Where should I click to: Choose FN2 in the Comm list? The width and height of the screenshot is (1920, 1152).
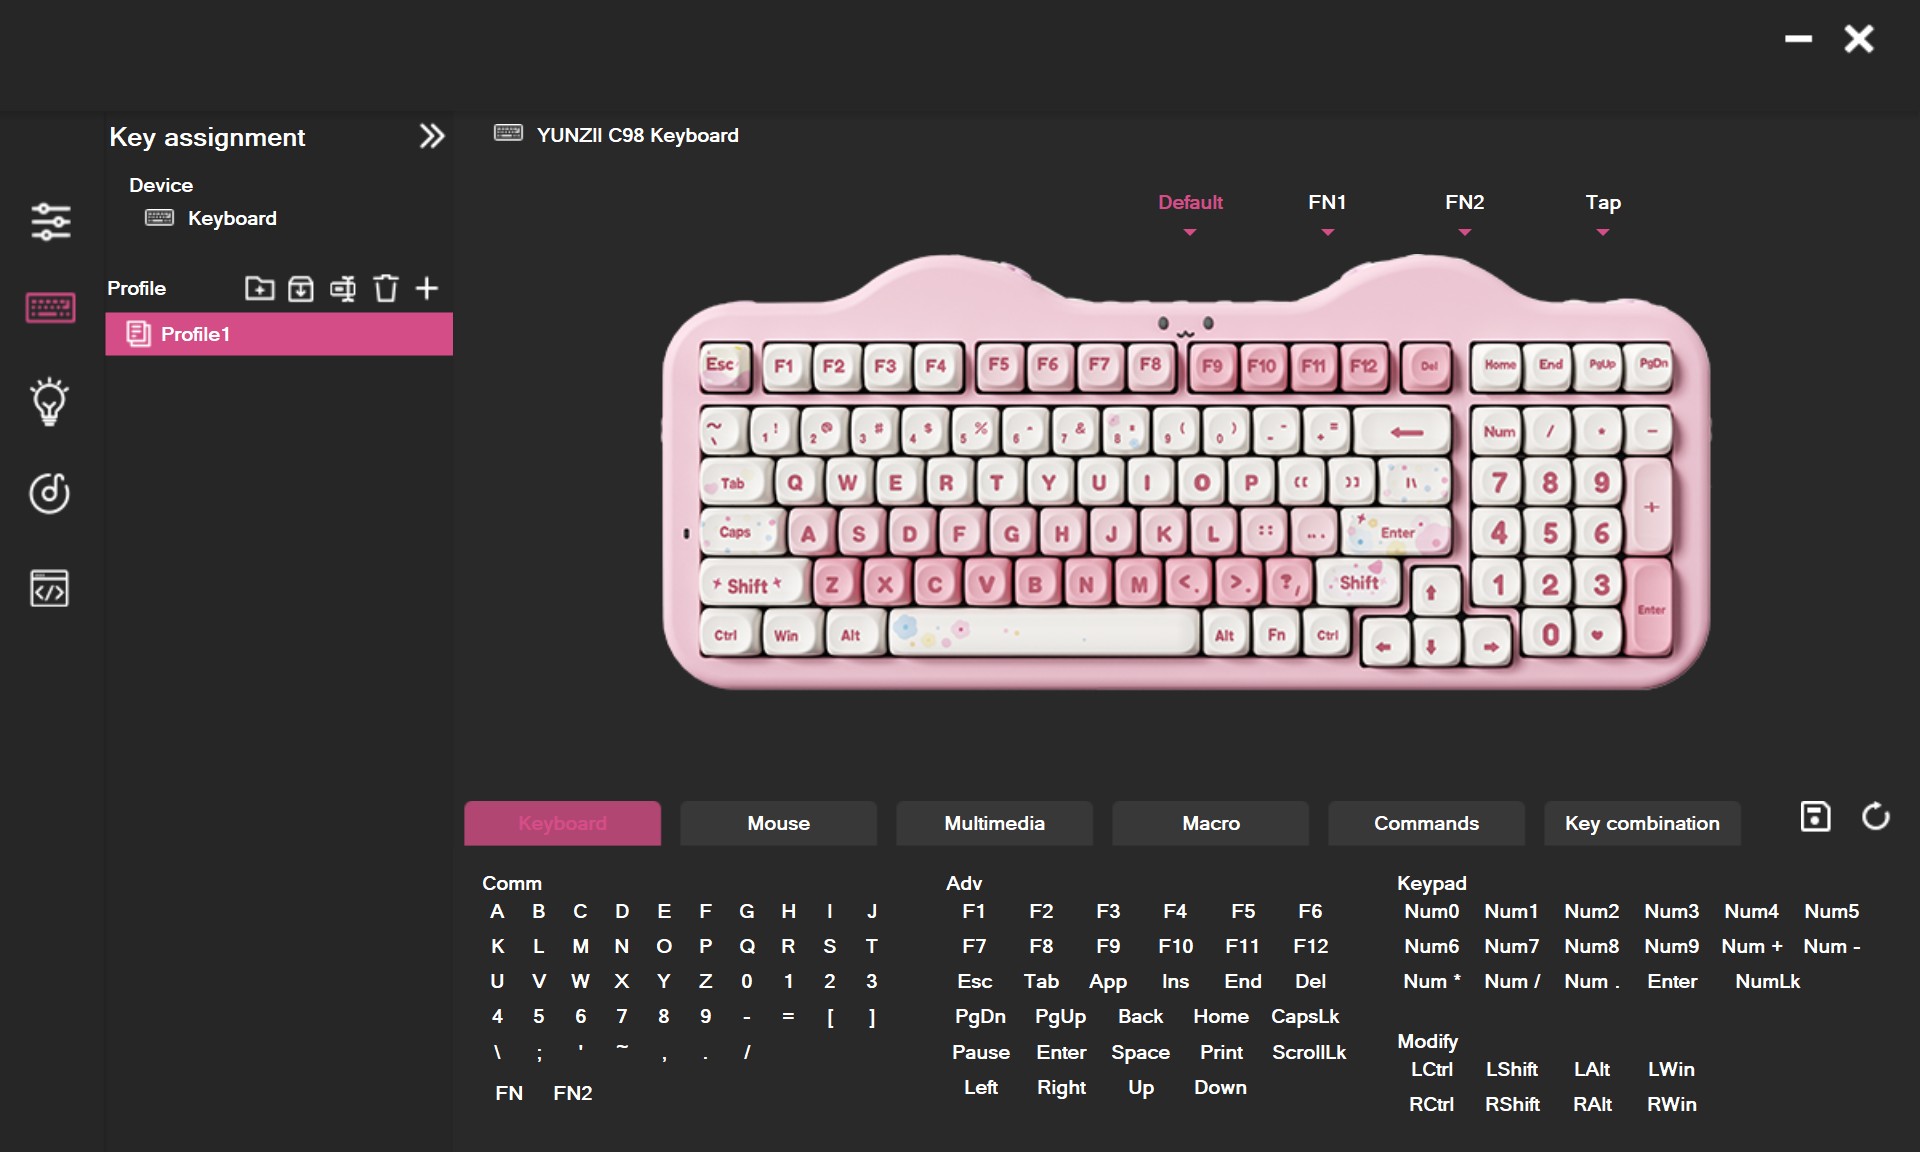pyautogui.click(x=573, y=1093)
